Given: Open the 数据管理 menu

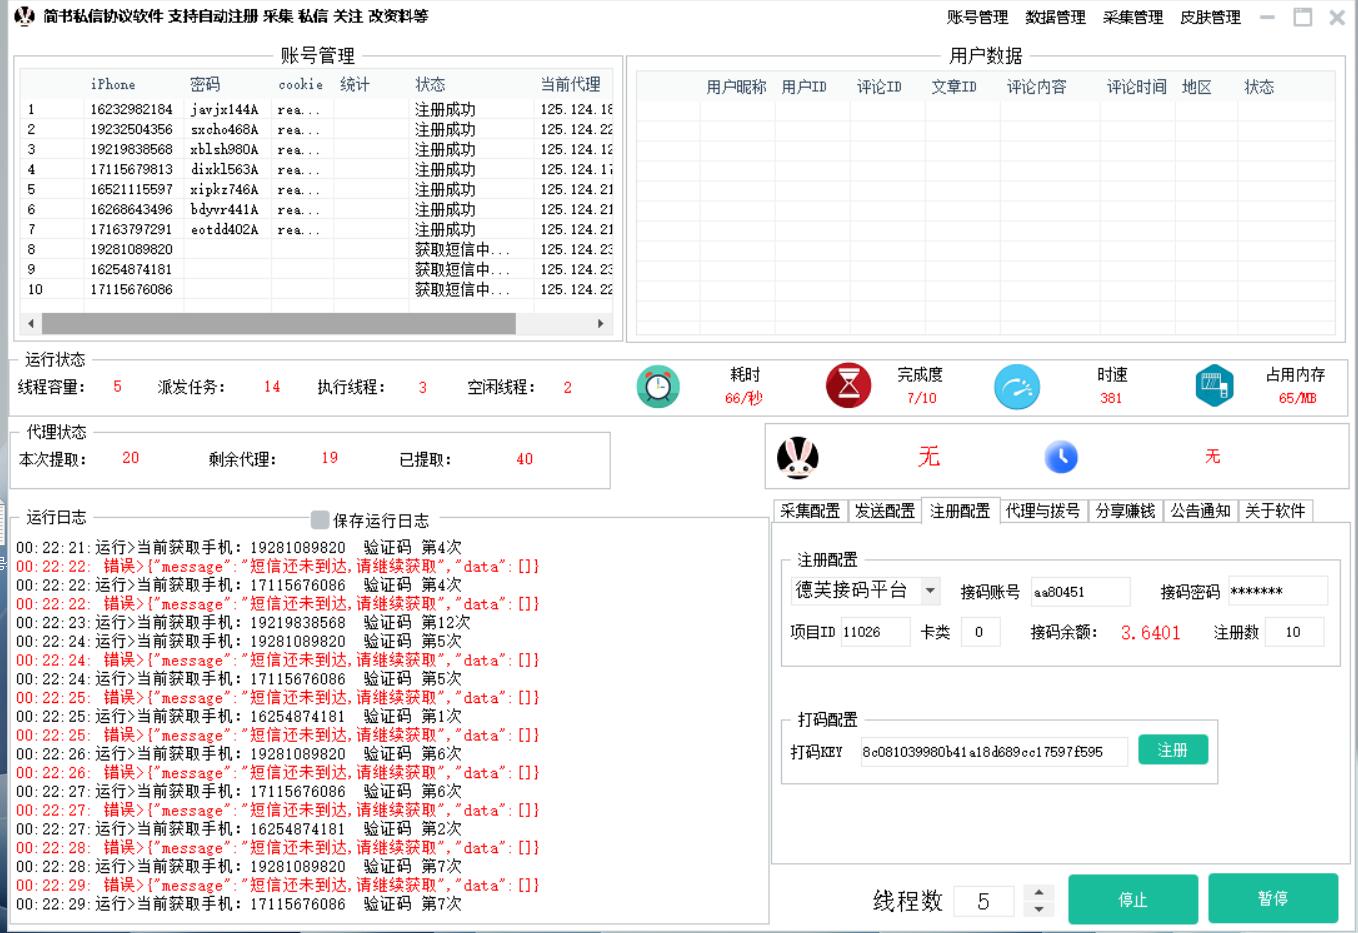Looking at the screenshot, I should (1056, 17).
